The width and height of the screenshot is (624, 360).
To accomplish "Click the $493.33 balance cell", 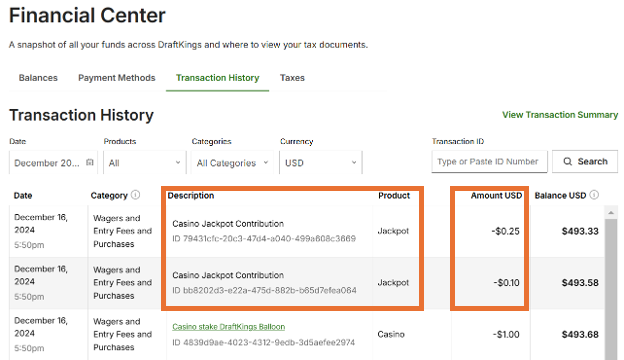I will [580, 232].
